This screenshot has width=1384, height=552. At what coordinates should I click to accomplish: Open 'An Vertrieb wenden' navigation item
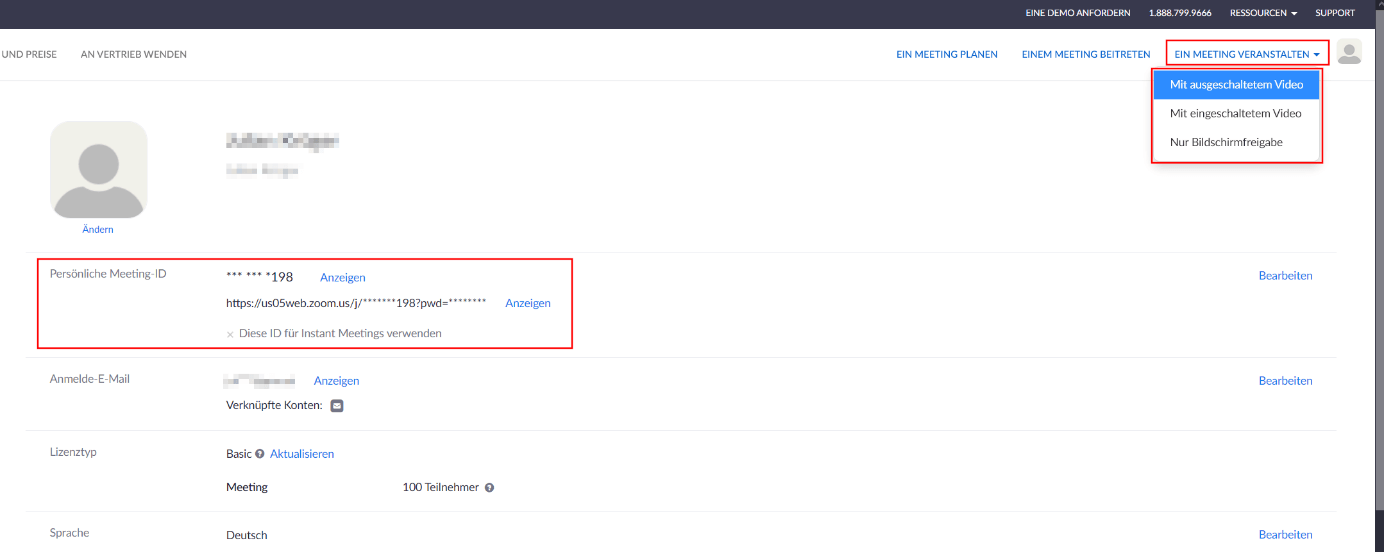(134, 54)
